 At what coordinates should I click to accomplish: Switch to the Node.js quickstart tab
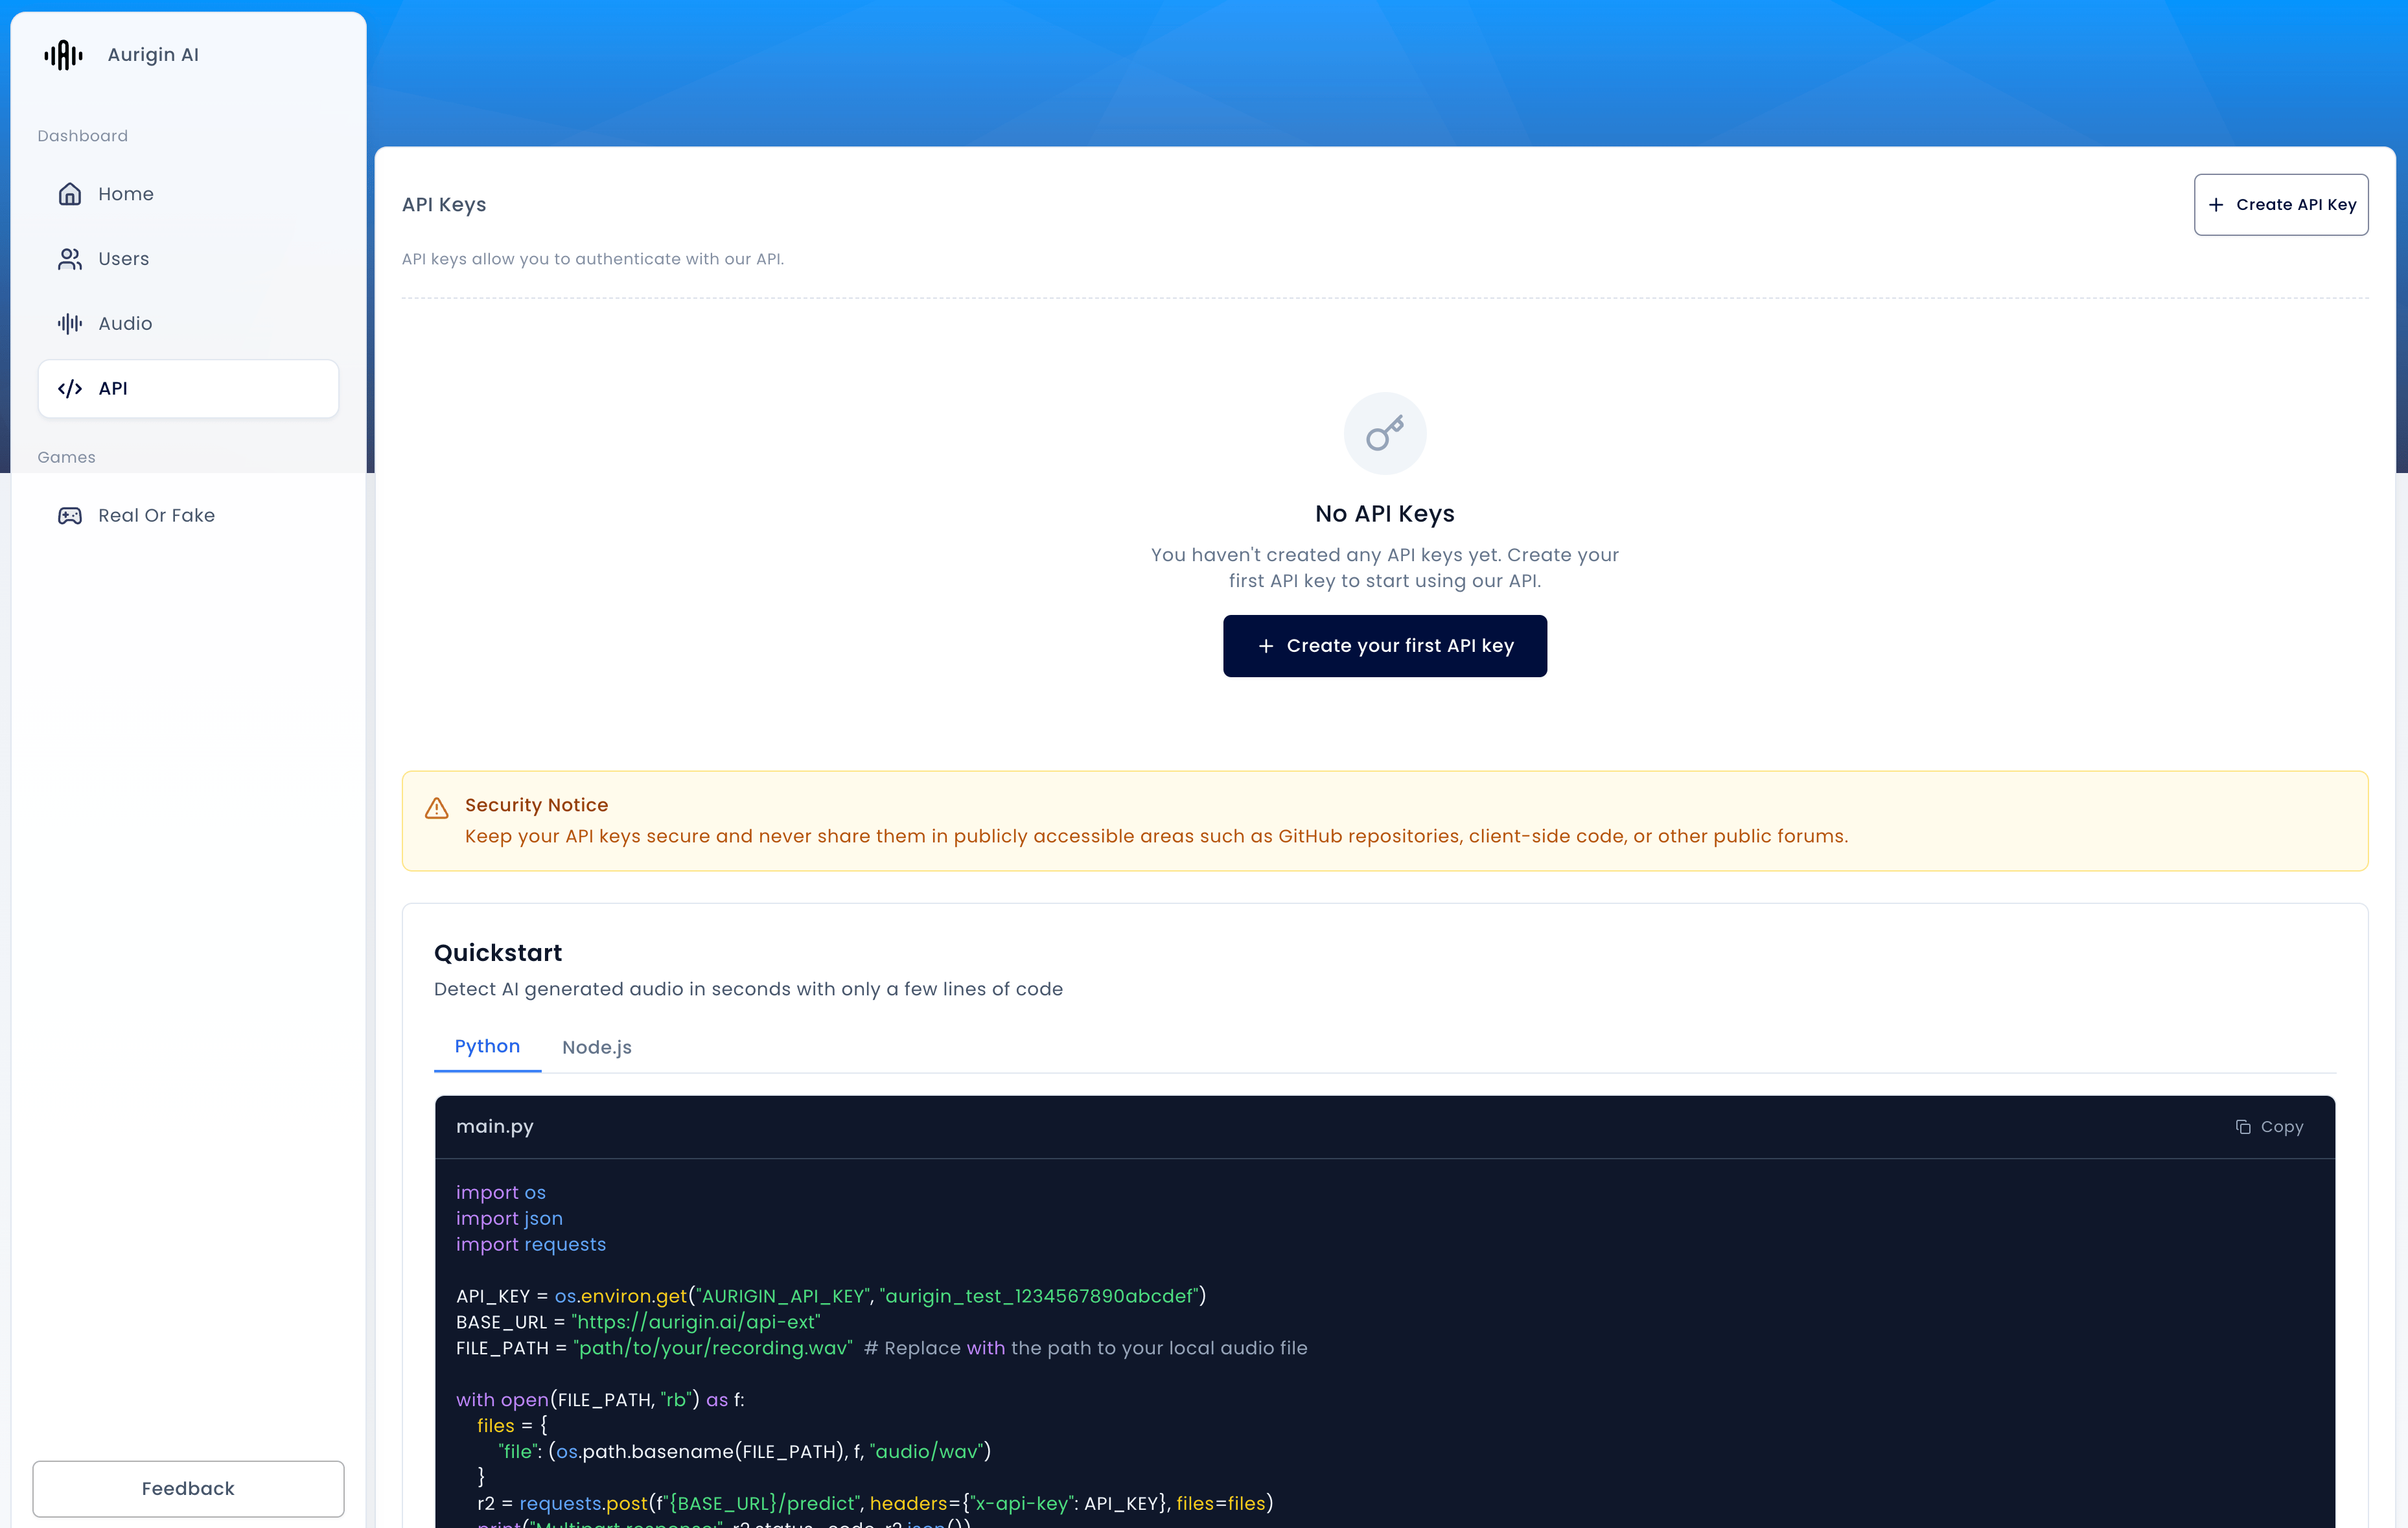(597, 1047)
